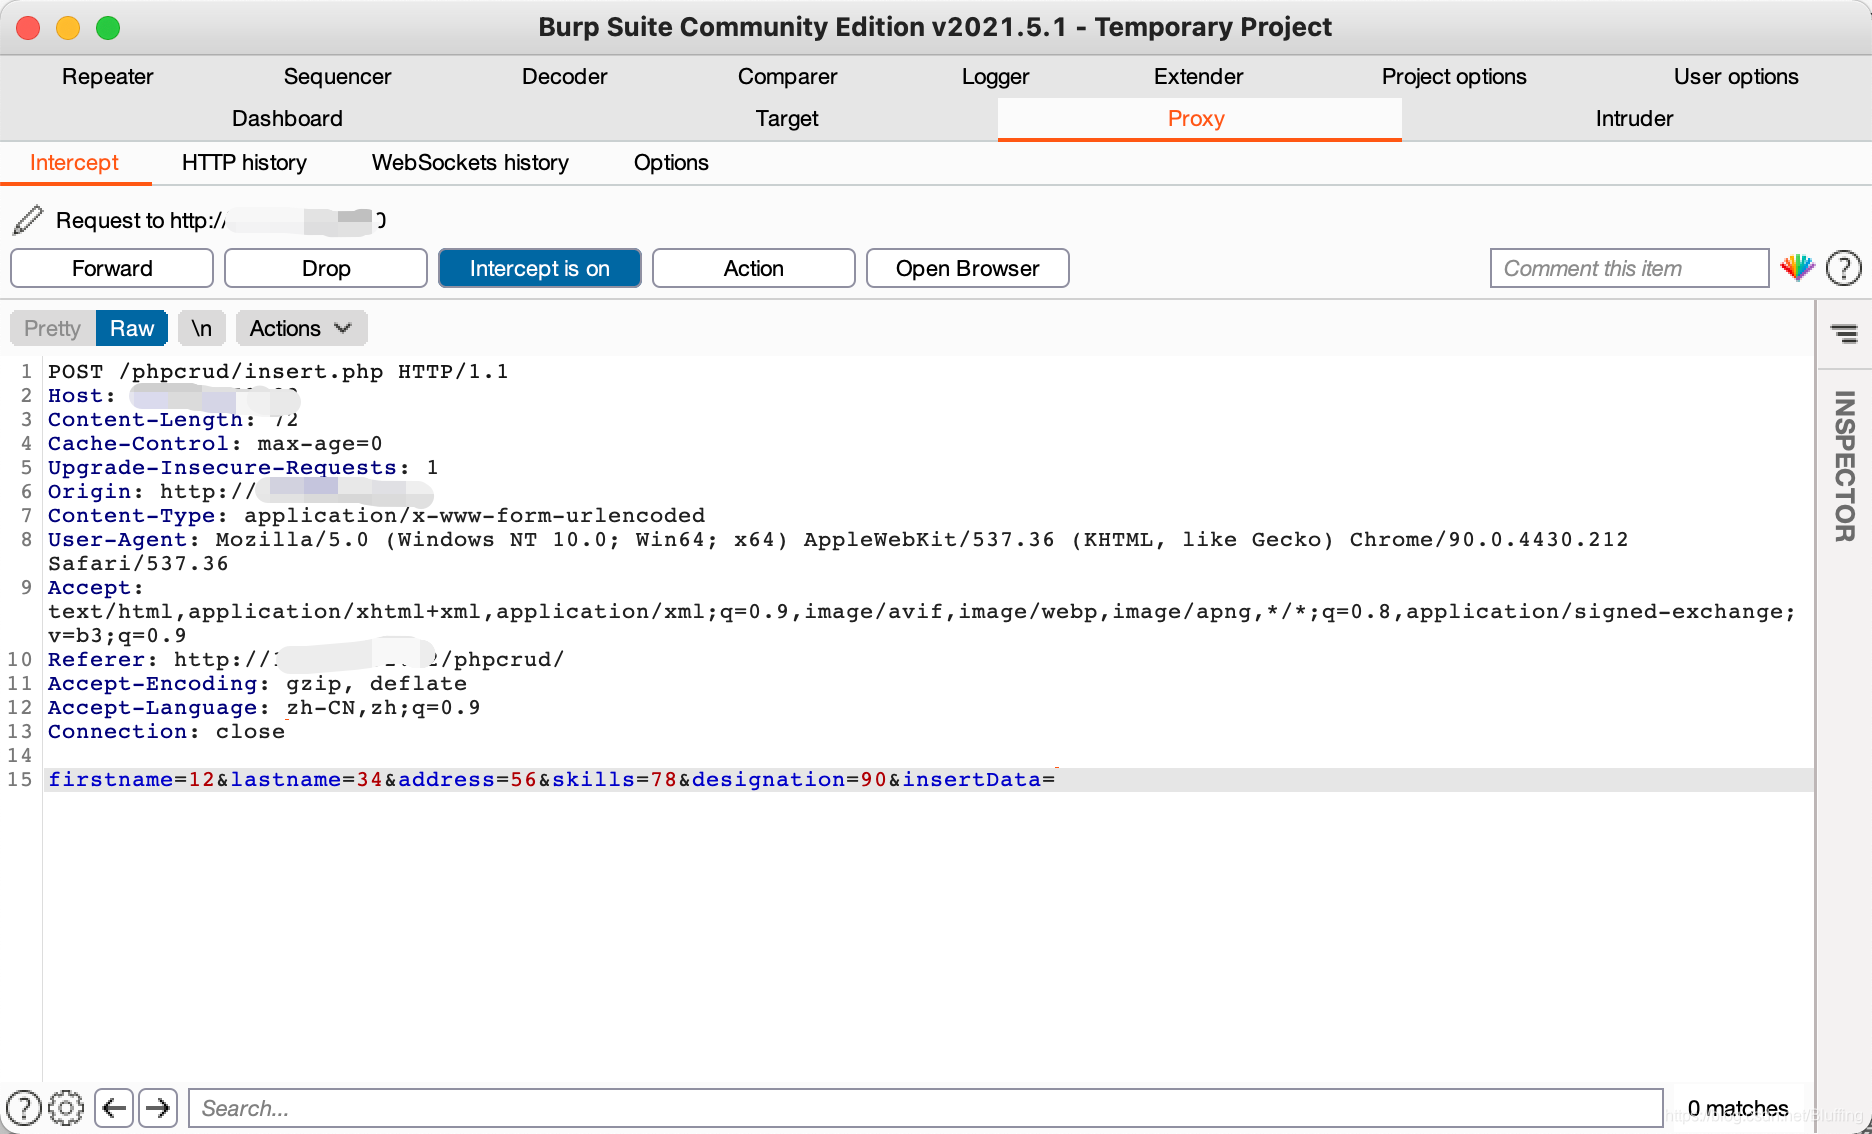
Task: Switch to Raw view
Action: [132, 328]
